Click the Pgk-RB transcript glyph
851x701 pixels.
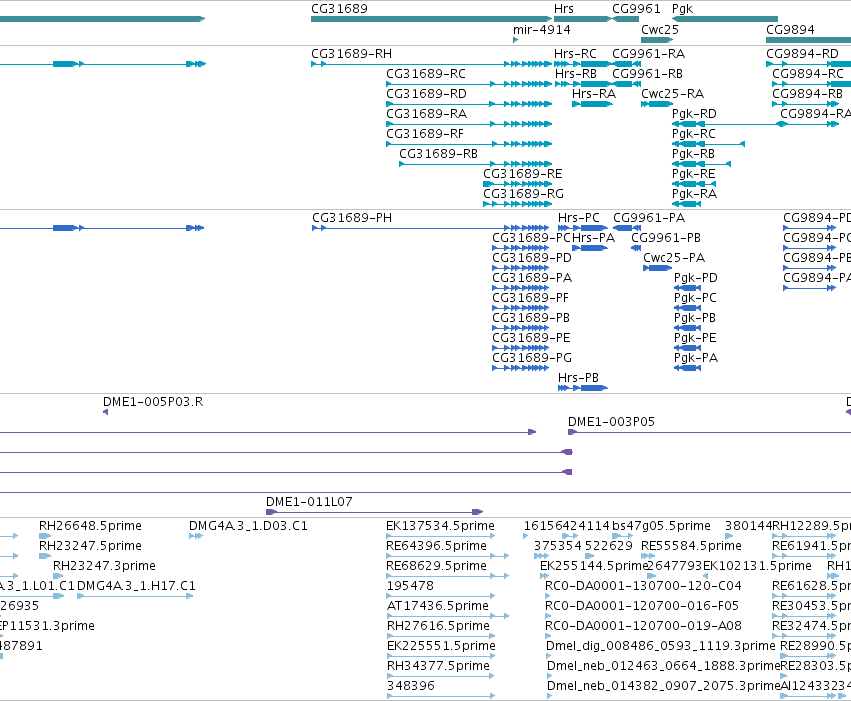pos(701,164)
